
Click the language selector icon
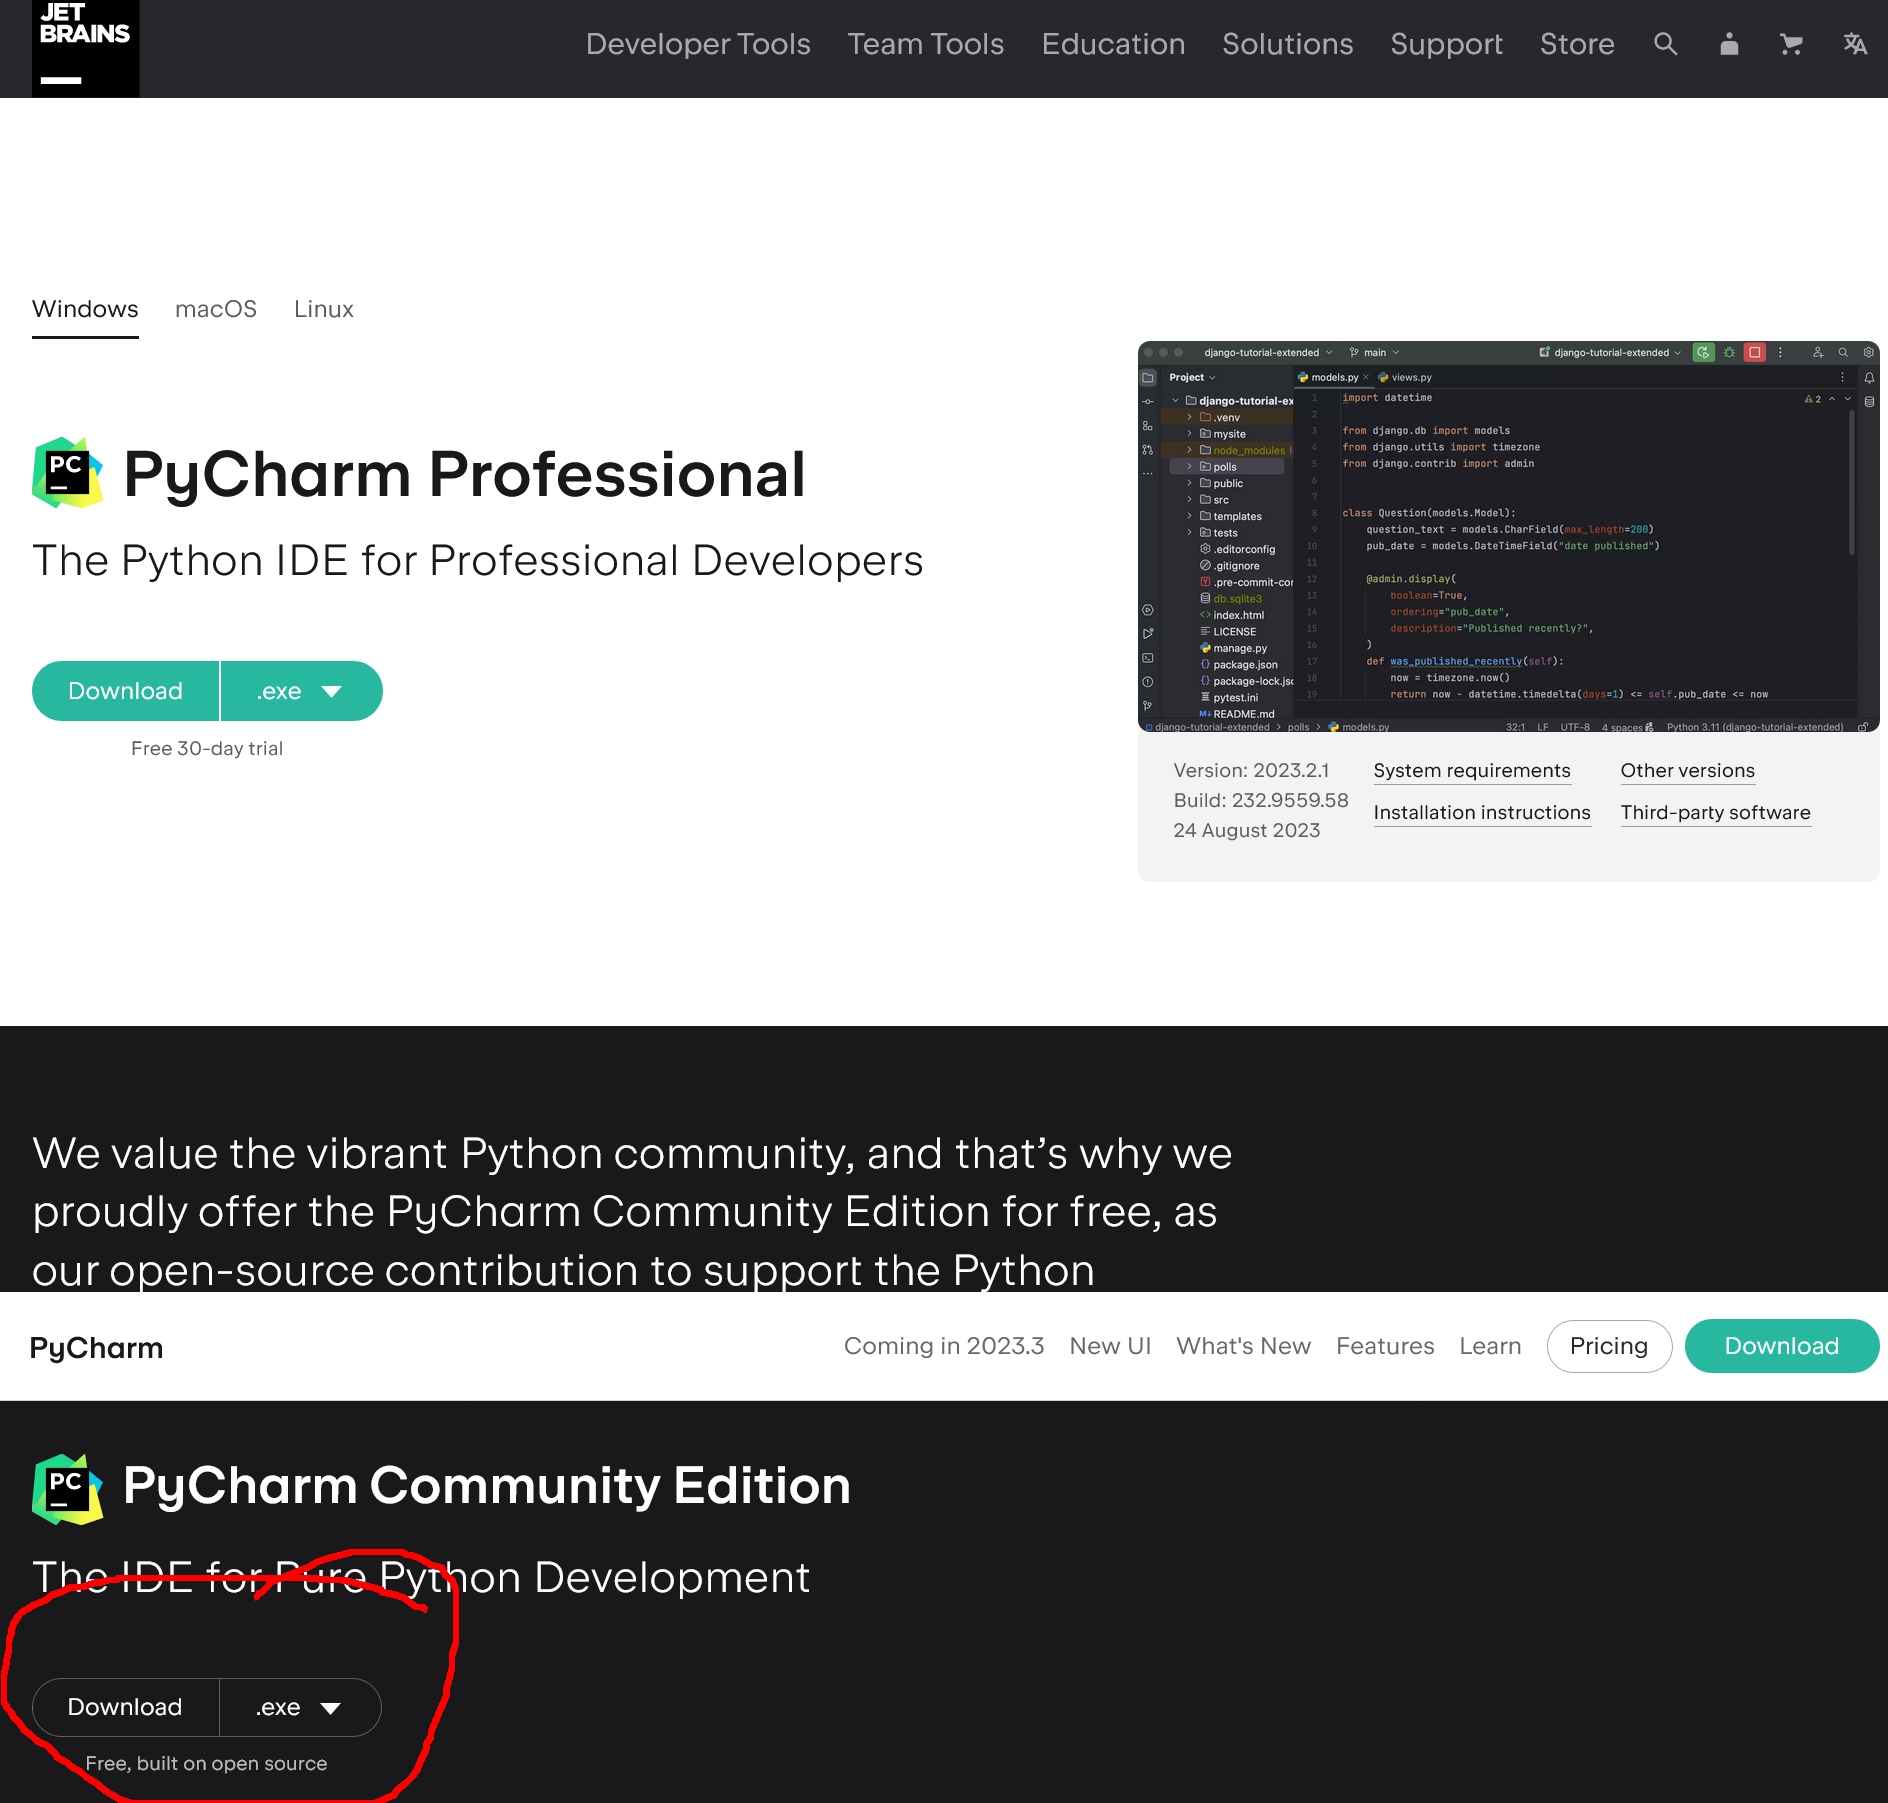[1855, 44]
